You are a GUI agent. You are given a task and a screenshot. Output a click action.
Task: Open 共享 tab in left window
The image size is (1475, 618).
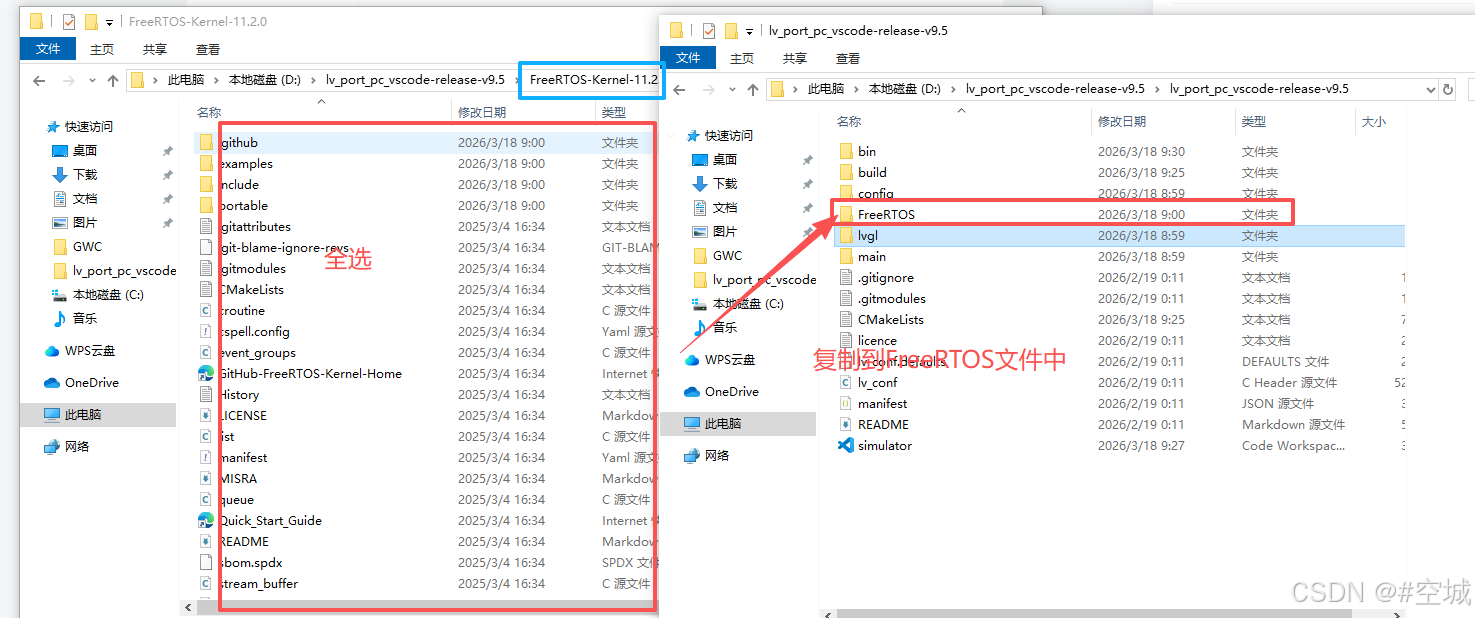[x=155, y=49]
